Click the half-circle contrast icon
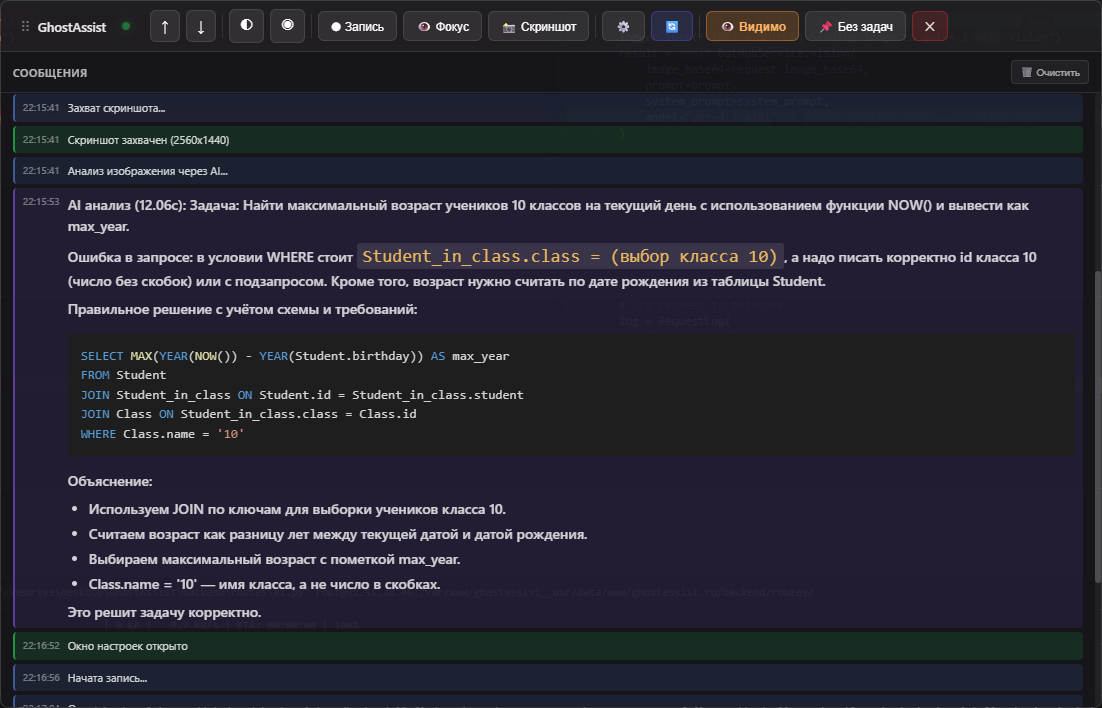This screenshot has height=708, width=1102. (x=246, y=26)
